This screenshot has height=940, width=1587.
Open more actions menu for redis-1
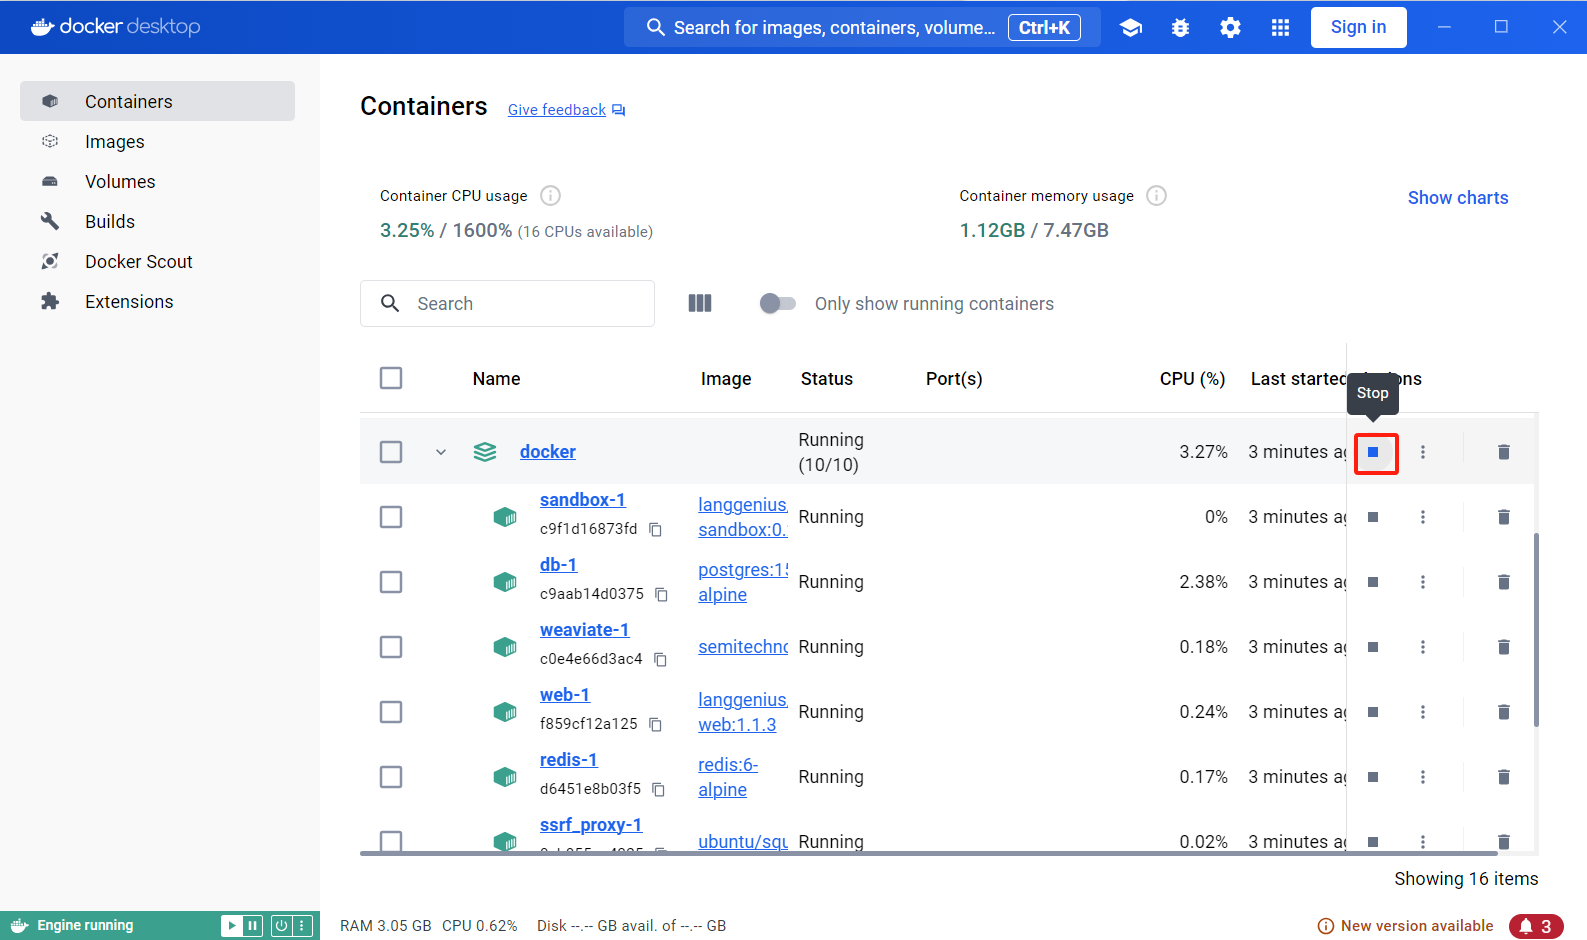pos(1423,777)
